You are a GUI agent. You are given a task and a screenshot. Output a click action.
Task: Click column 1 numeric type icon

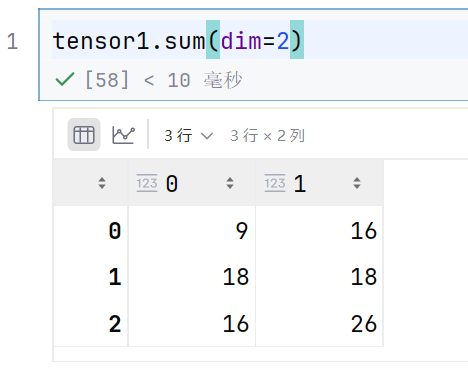tap(275, 183)
